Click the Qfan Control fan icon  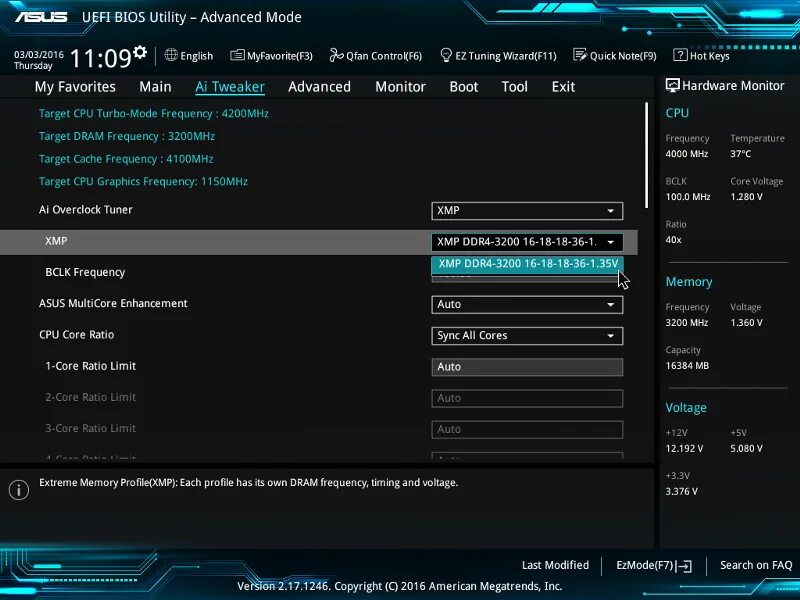pyautogui.click(x=336, y=55)
